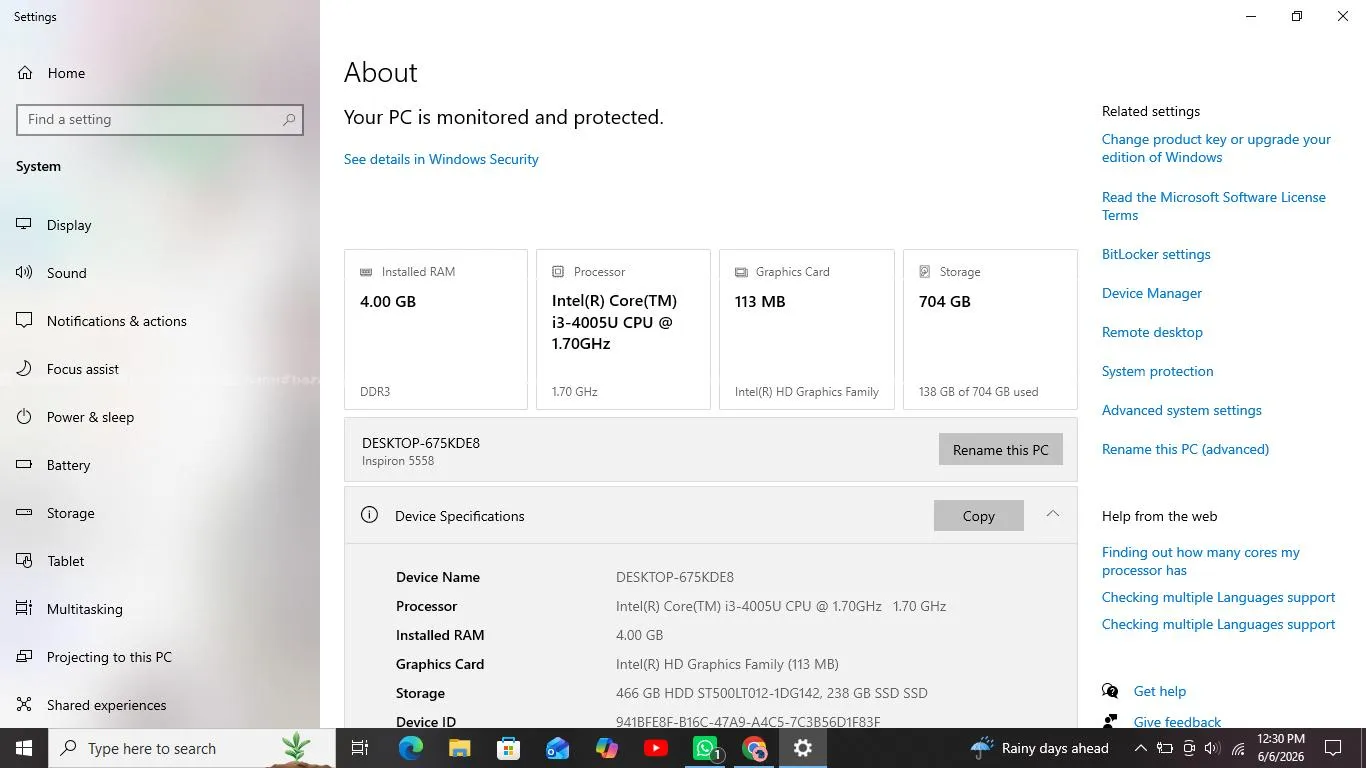The height and width of the screenshot is (768, 1366).
Task: Open Outlook from the taskbar
Action: [557, 748]
